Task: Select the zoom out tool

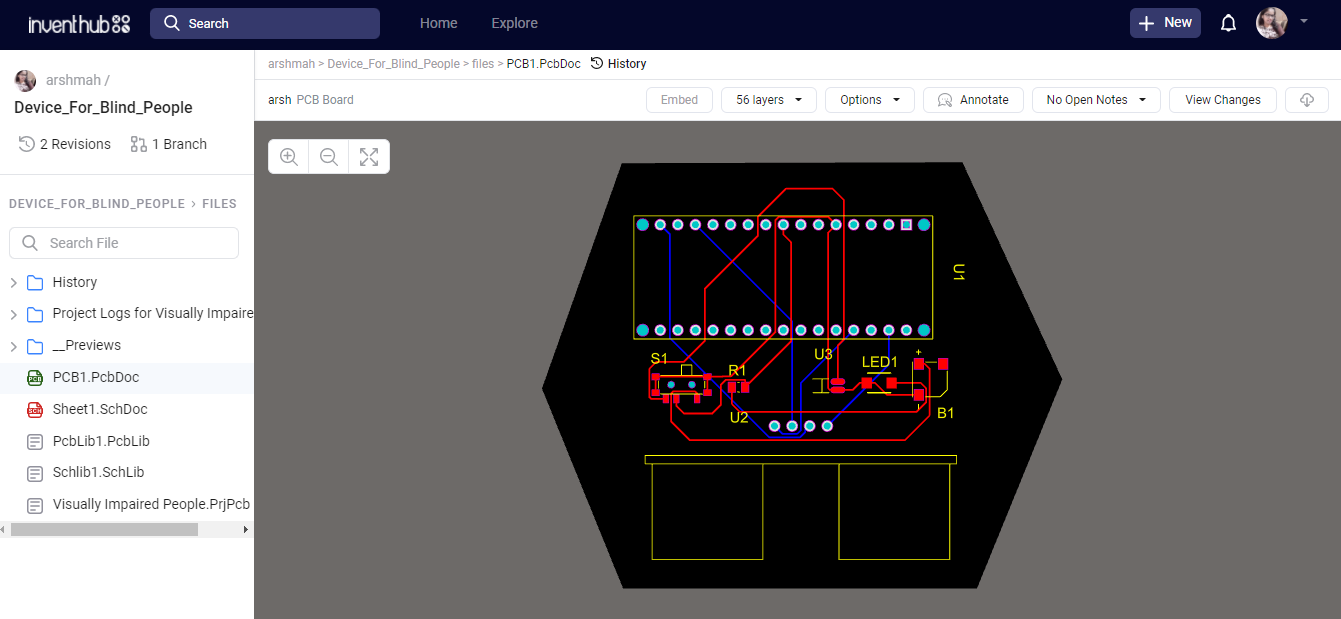Action: click(x=328, y=156)
